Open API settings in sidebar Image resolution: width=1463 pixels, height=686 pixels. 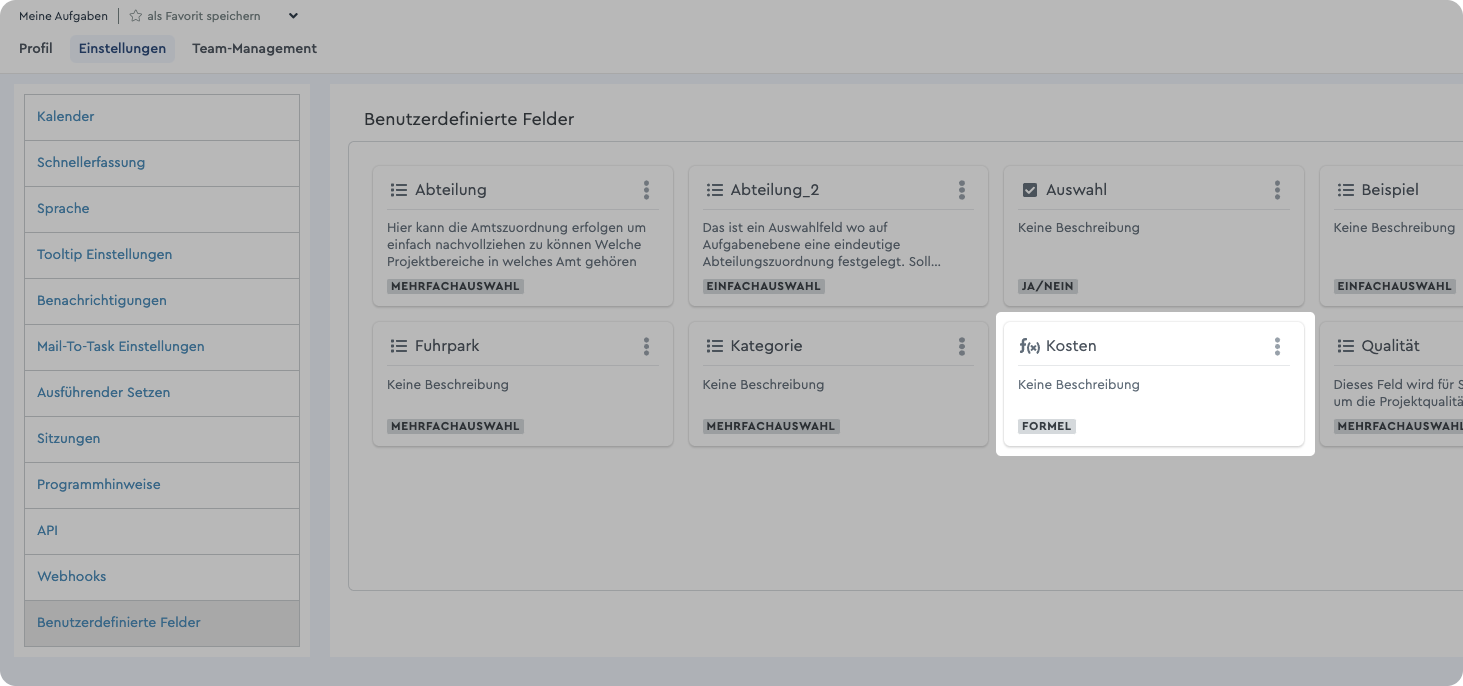(x=162, y=531)
